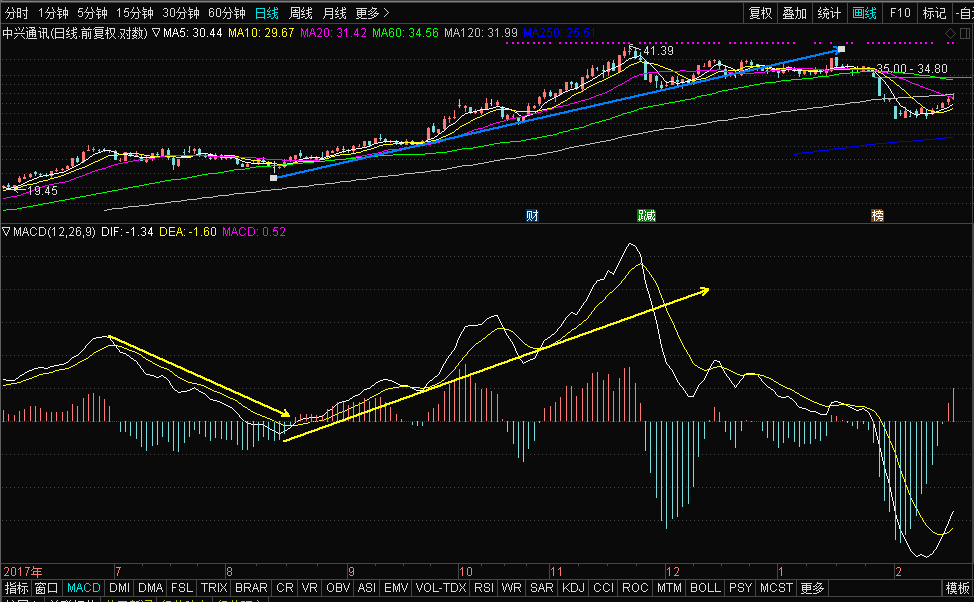The image size is (974, 602).
Task: Click the diamond icon at top right of chart
Action: coord(950,34)
